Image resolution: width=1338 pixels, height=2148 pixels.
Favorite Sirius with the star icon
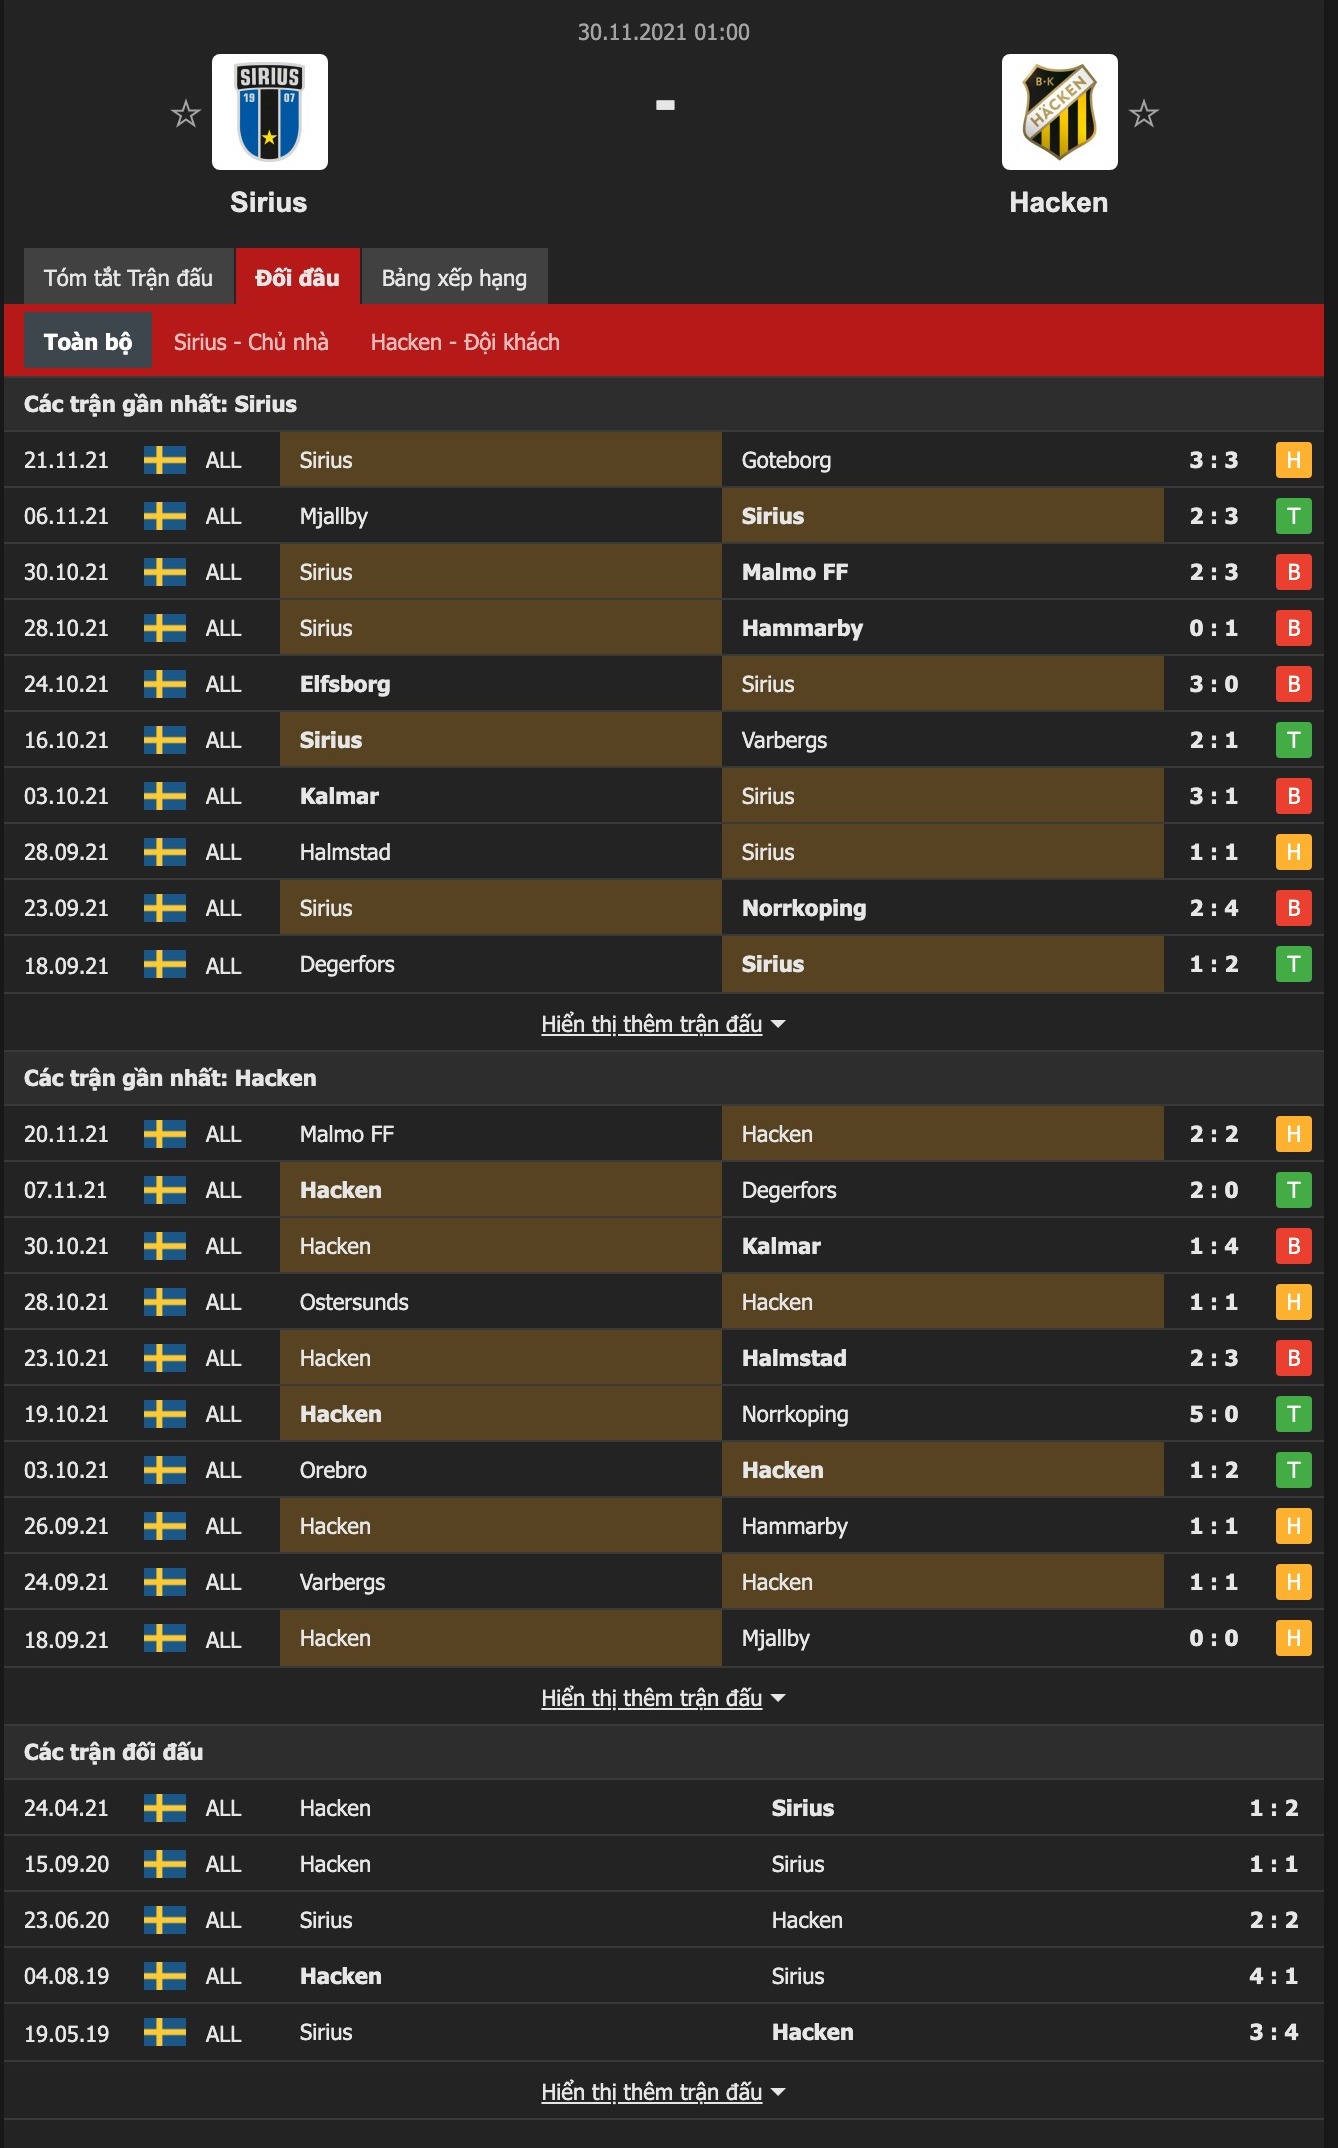pos(186,114)
